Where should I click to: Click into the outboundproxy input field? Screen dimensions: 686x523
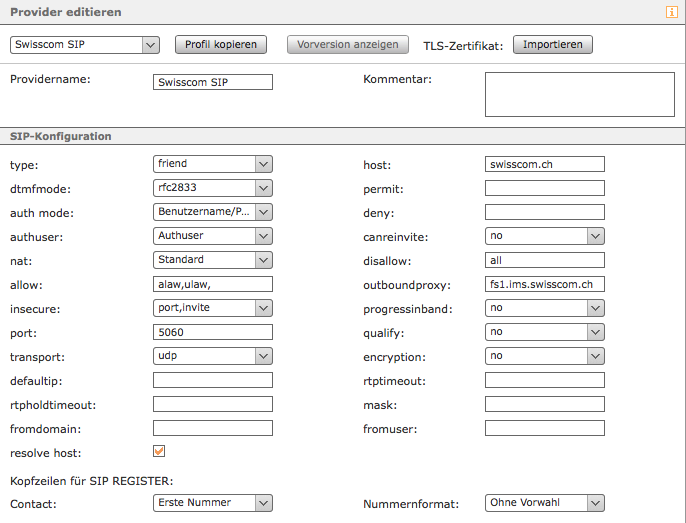tap(544, 284)
